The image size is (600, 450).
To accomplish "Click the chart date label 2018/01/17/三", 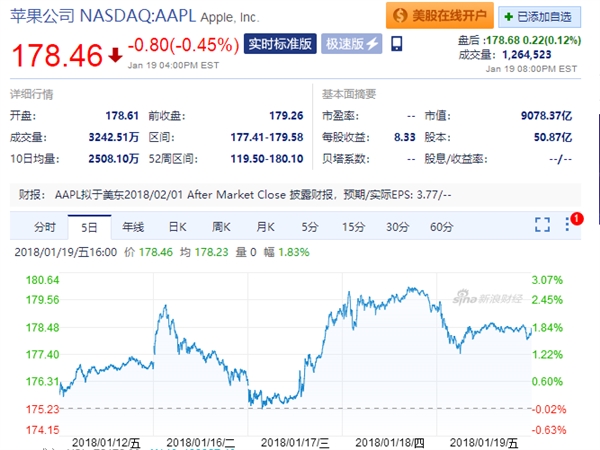I will tap(295, 443).
